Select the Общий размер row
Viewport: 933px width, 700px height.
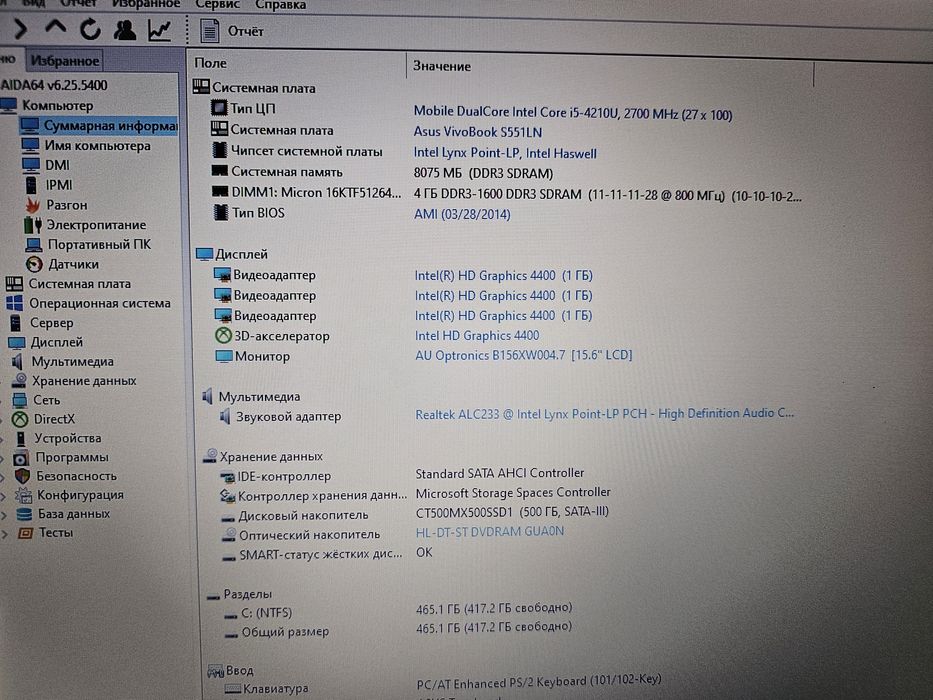(x=397, y=630)
